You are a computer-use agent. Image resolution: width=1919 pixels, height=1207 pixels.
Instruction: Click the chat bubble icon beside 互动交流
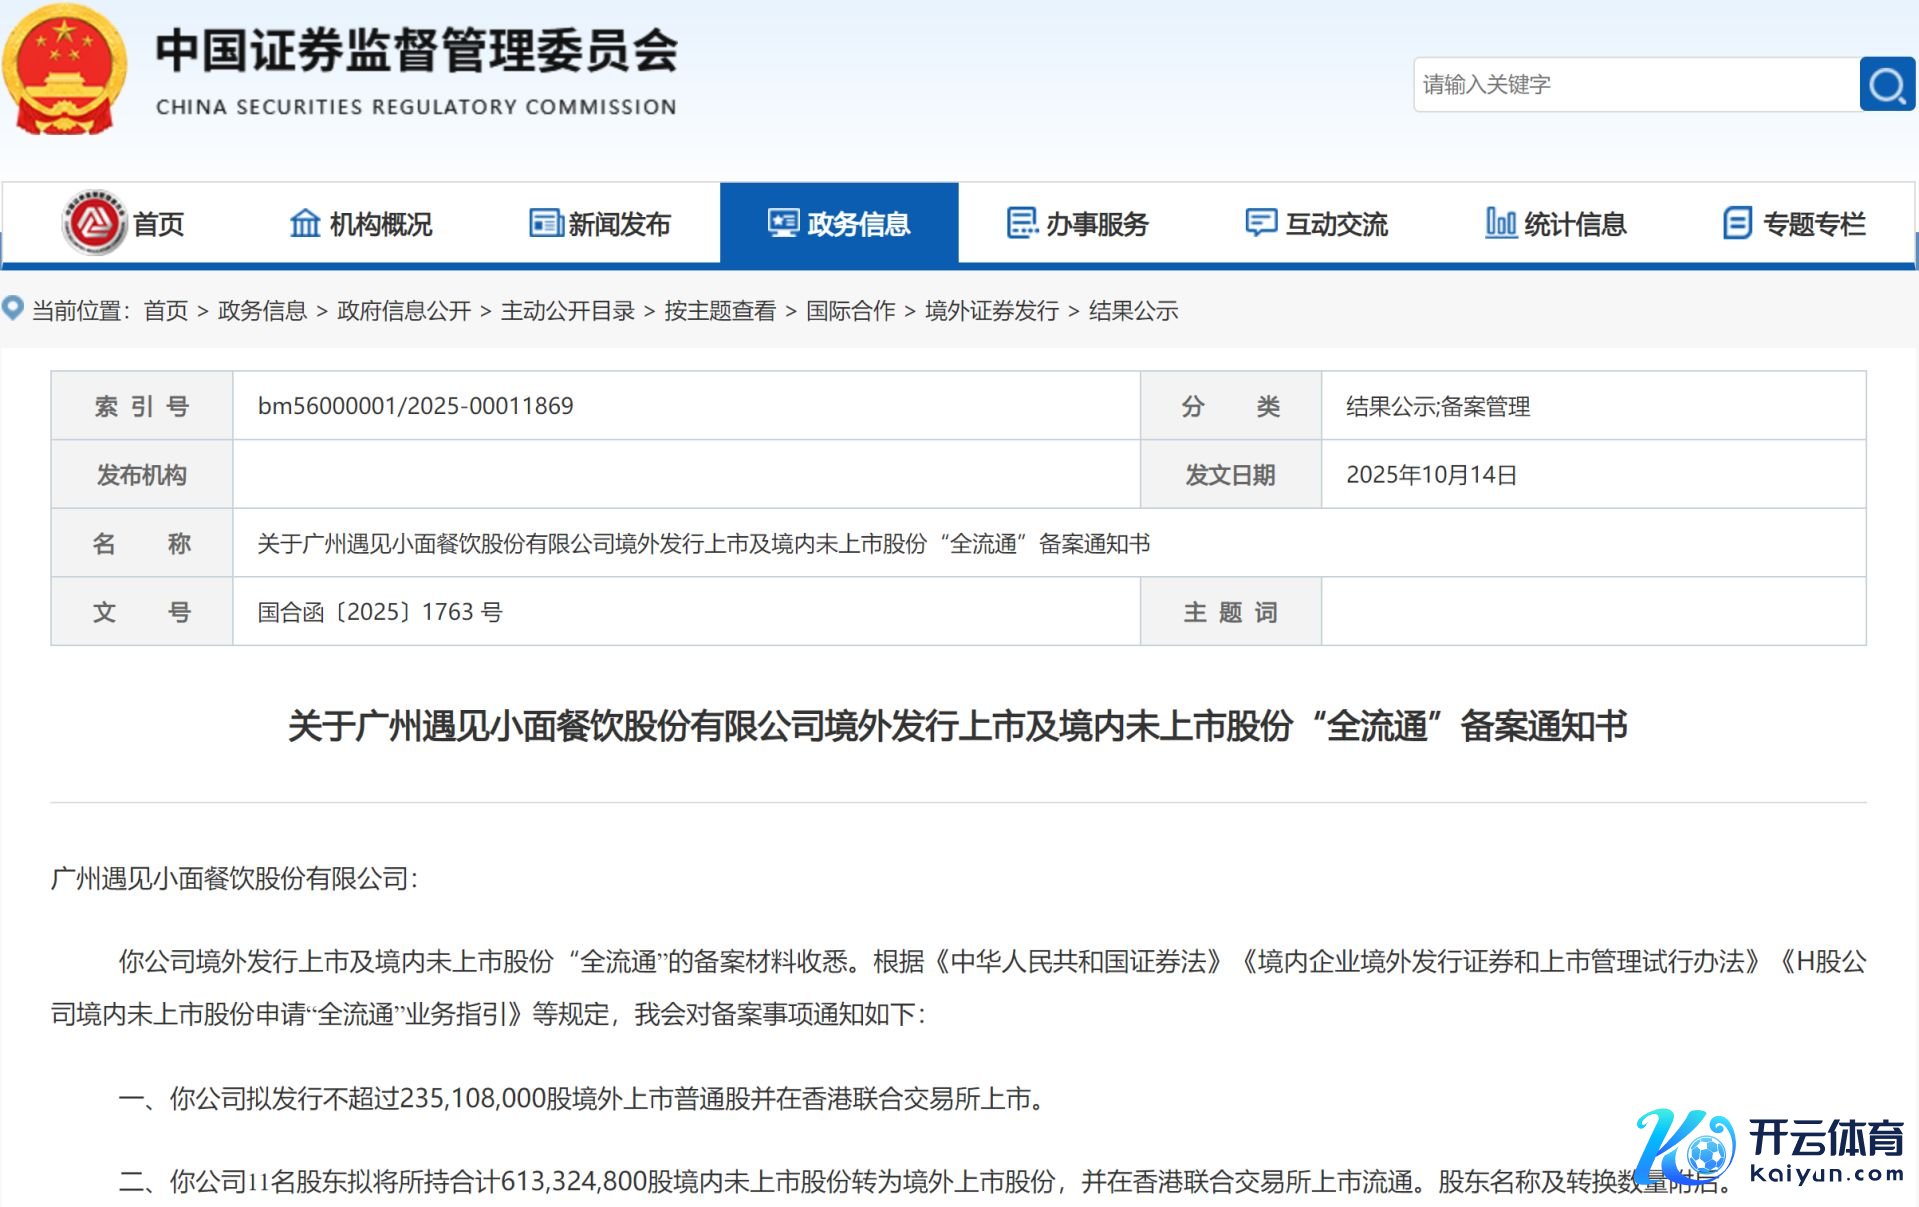(1261, 223)
